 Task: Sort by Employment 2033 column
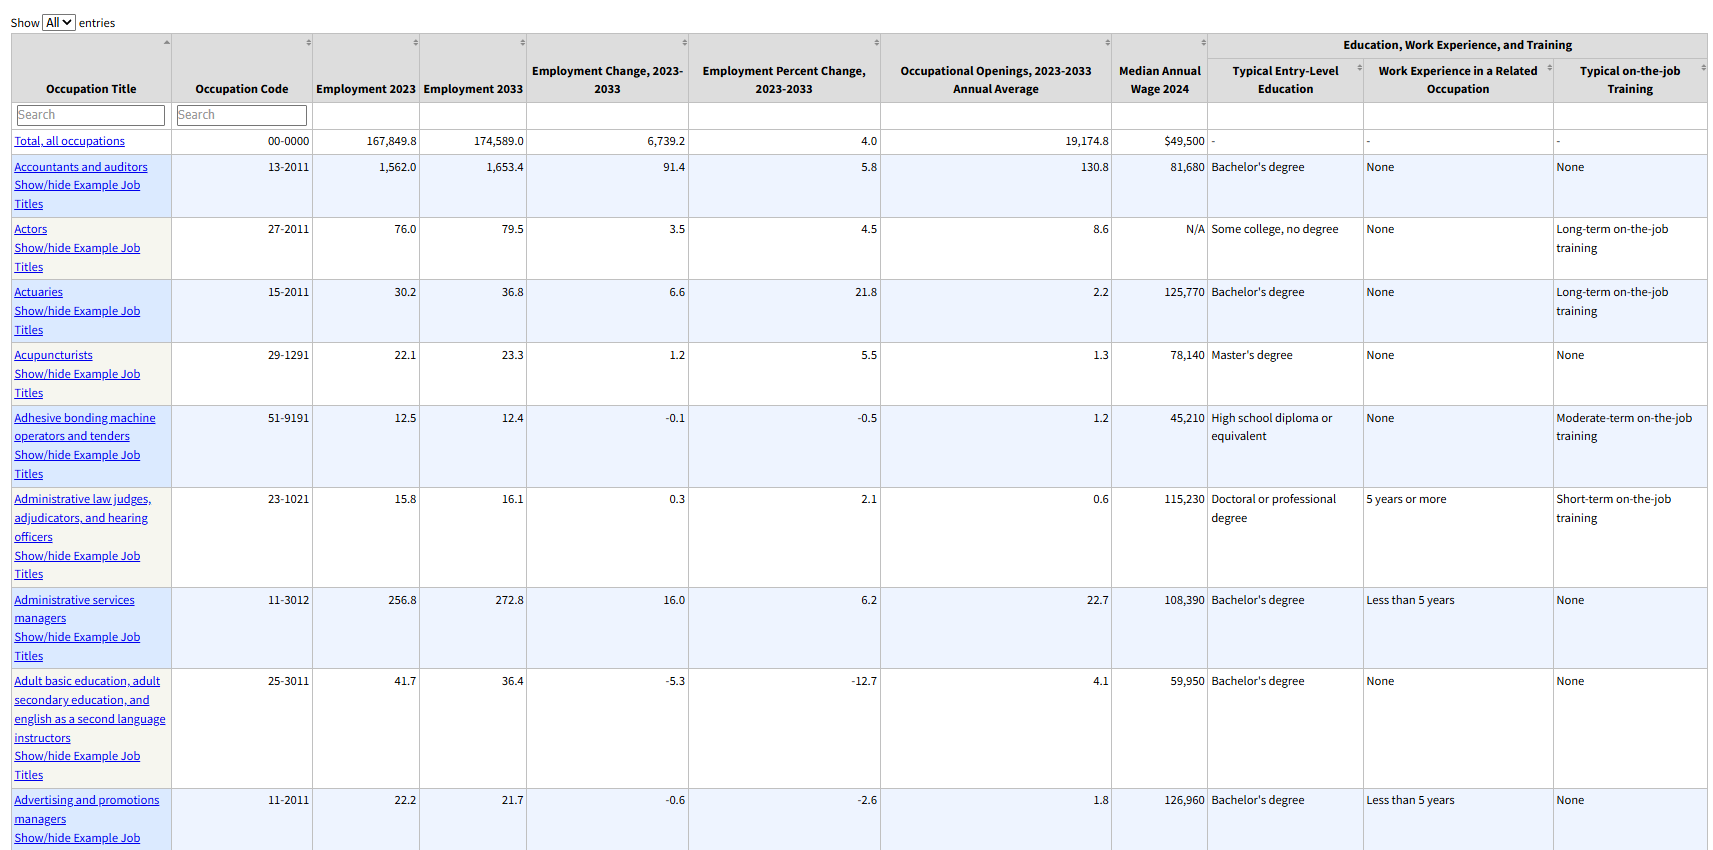pos(473,68)
